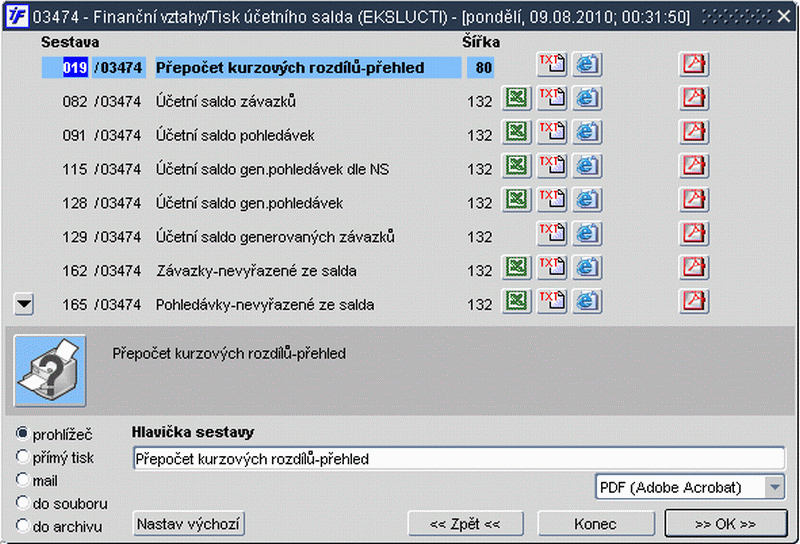The height and width of the screenshot is (544, 800).
Task: Export Účetní saldo závazků to PDF
Action: [x=694, y=98]
